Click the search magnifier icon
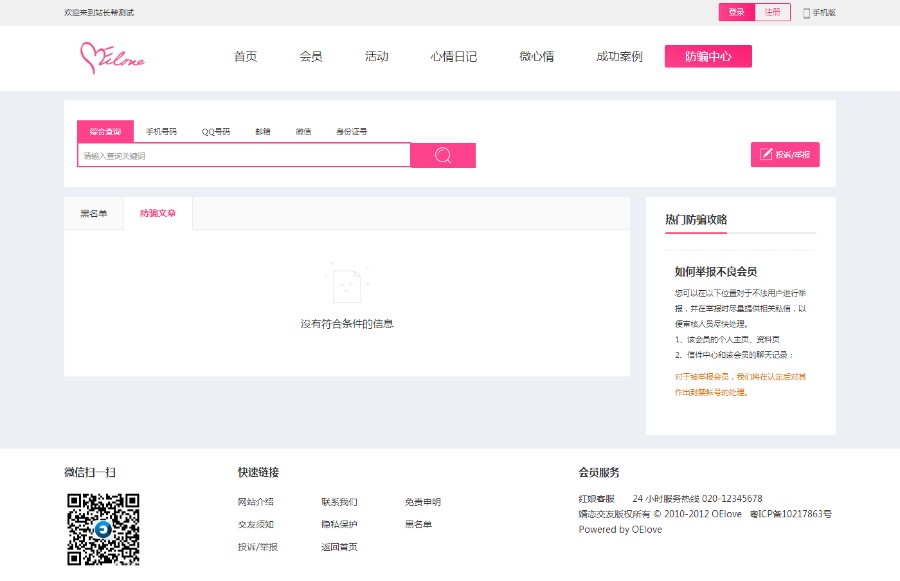Viewport: 900px width, 581px height. click(x=441, y=155)
